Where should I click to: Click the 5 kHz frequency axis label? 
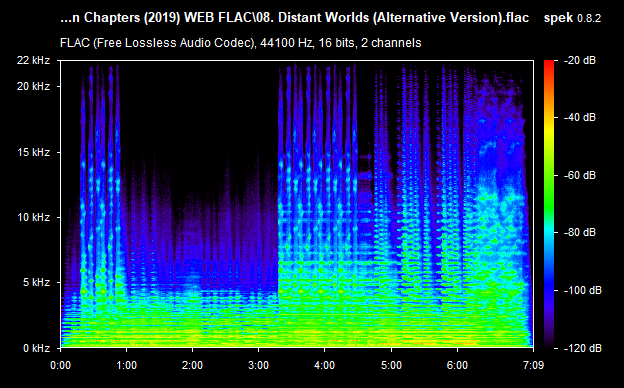[36, 283]
